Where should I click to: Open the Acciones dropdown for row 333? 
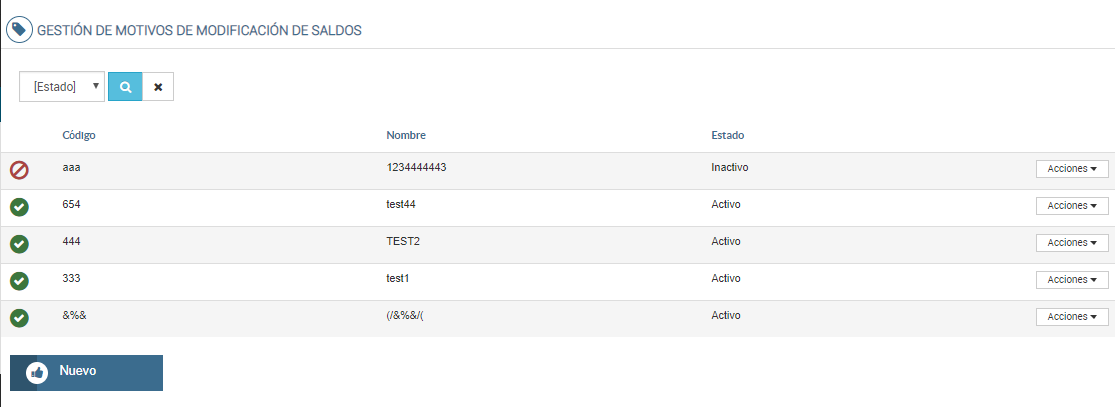tap(1072, 280)
